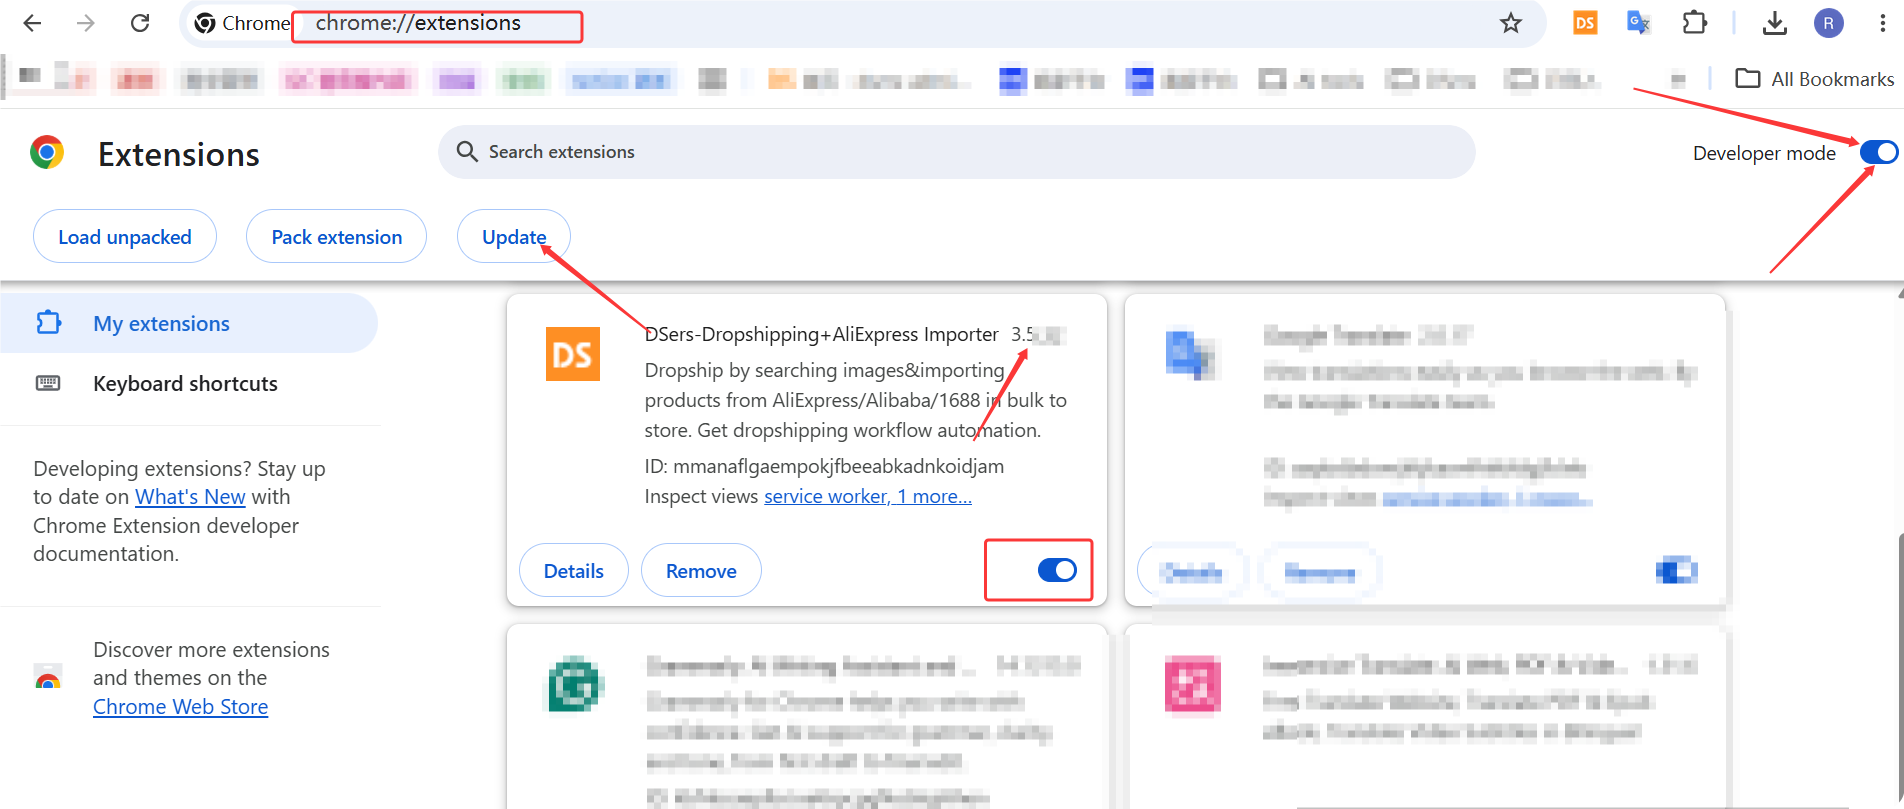Open Details for DSers extension
1904x809 pixels.
click(x=574, y=571)
